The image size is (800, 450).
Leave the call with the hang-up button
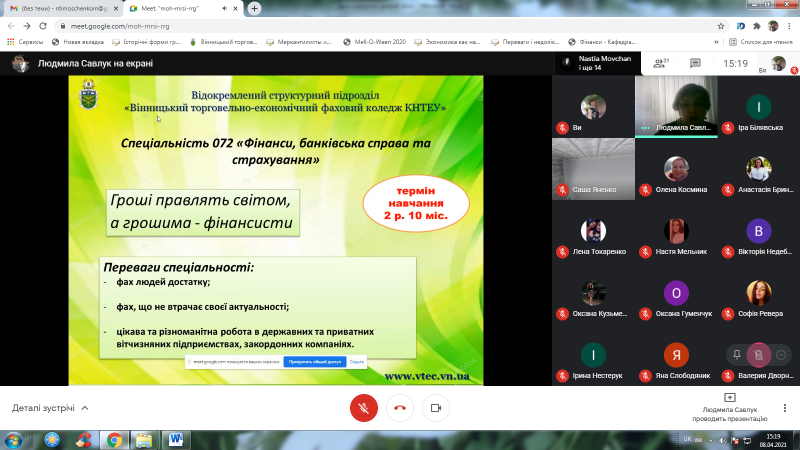click(x=400, y=408)
